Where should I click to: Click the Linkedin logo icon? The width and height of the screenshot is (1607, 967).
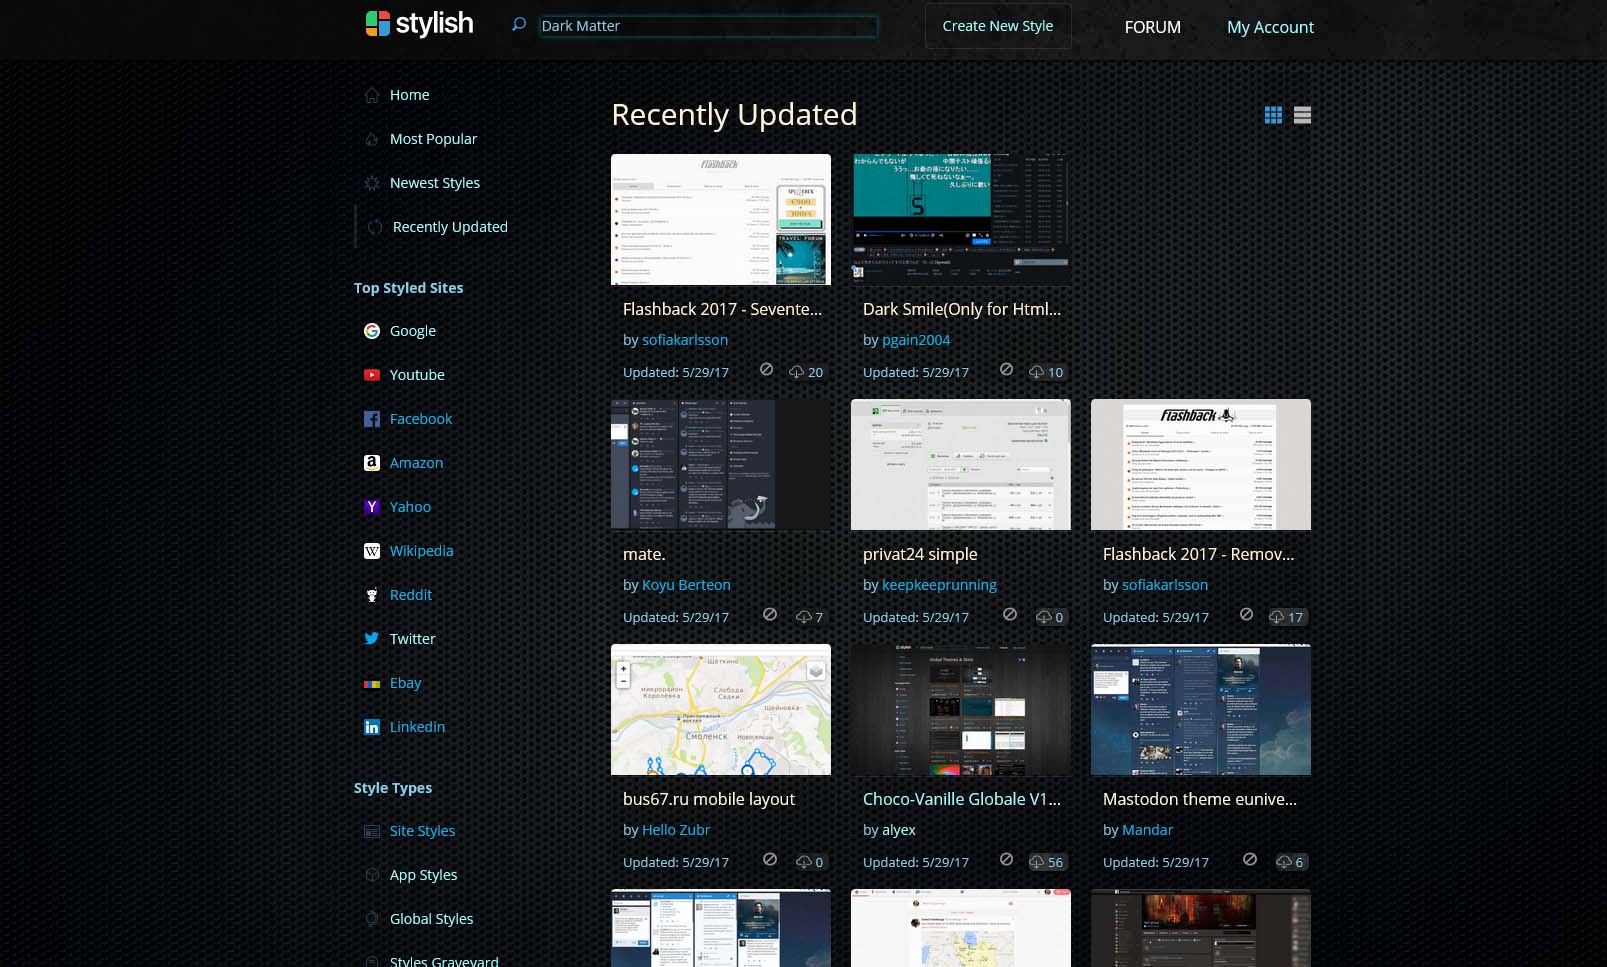(x=372, y=727)
